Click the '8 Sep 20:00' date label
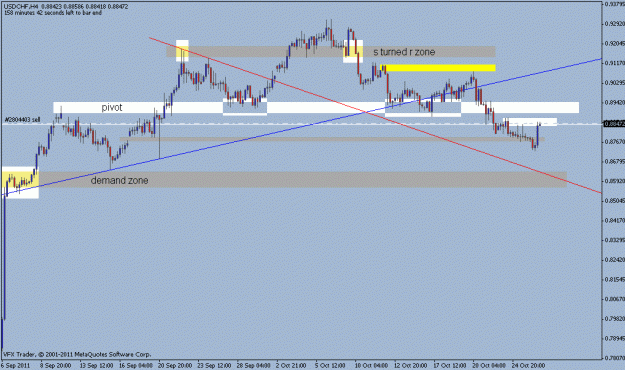Screen dimensions: 625x370 [55, 365]
